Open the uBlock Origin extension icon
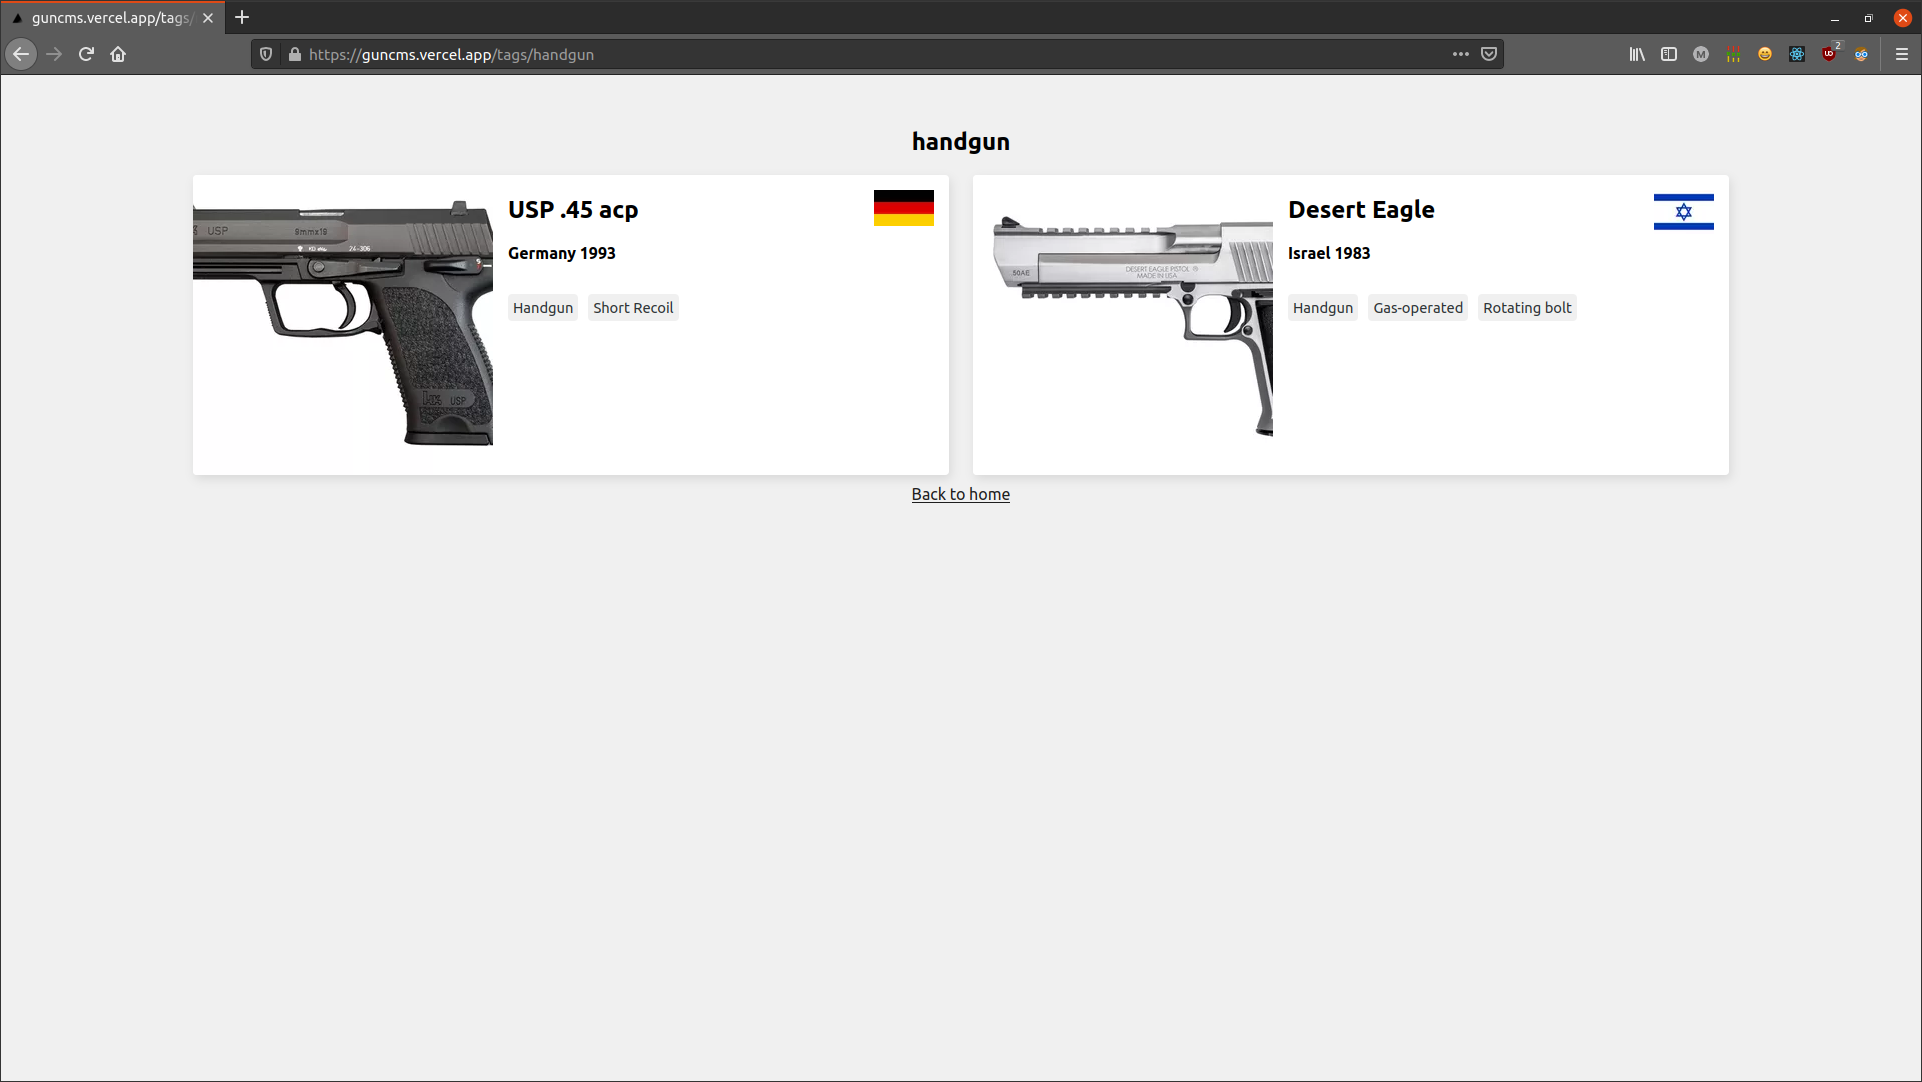This screenshot has width=1922, height=1082. [1829, 54]
